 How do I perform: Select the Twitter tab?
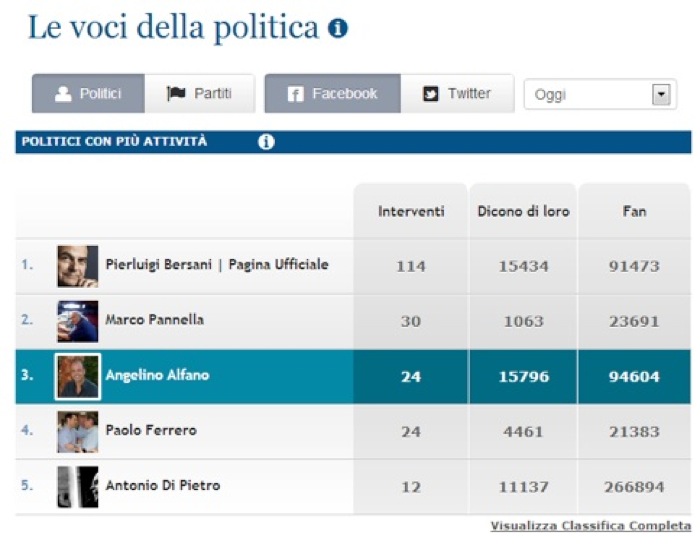click(458, 94)
